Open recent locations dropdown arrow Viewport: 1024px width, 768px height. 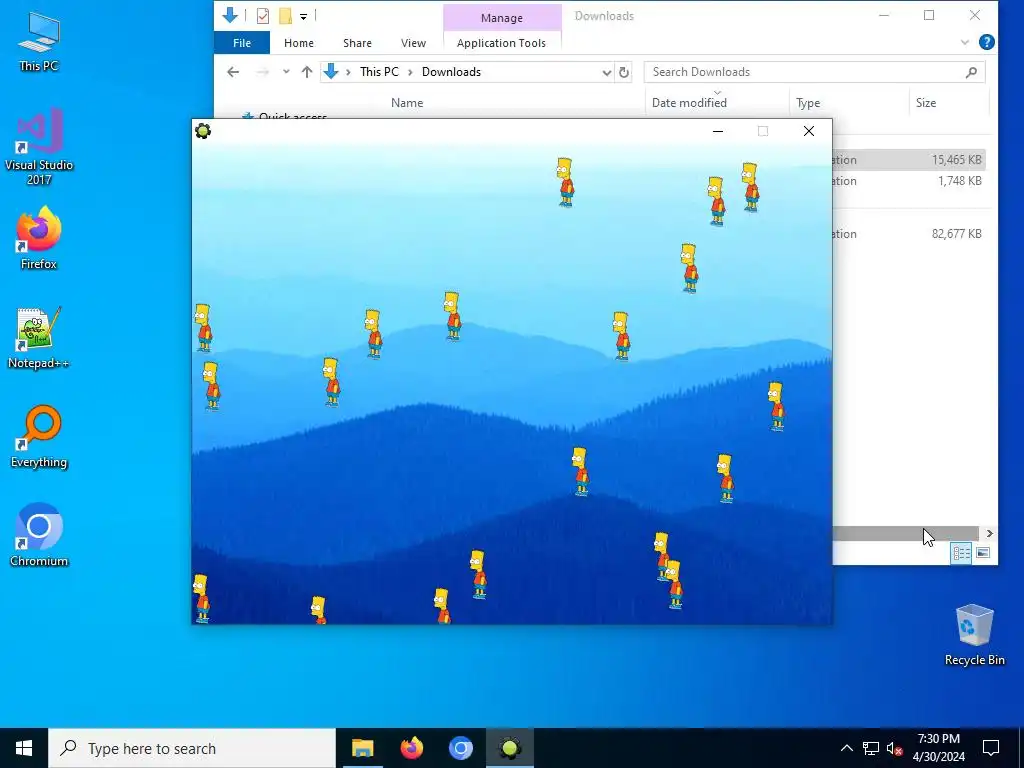tap(286, 72)
